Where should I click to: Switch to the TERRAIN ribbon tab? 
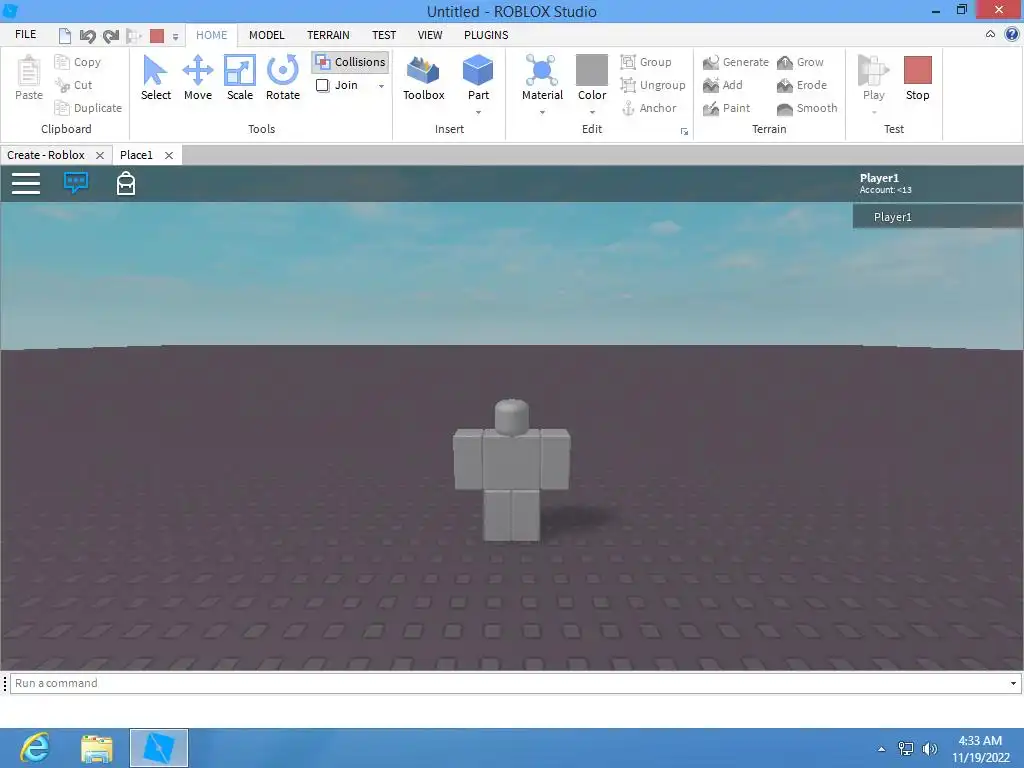328,35
